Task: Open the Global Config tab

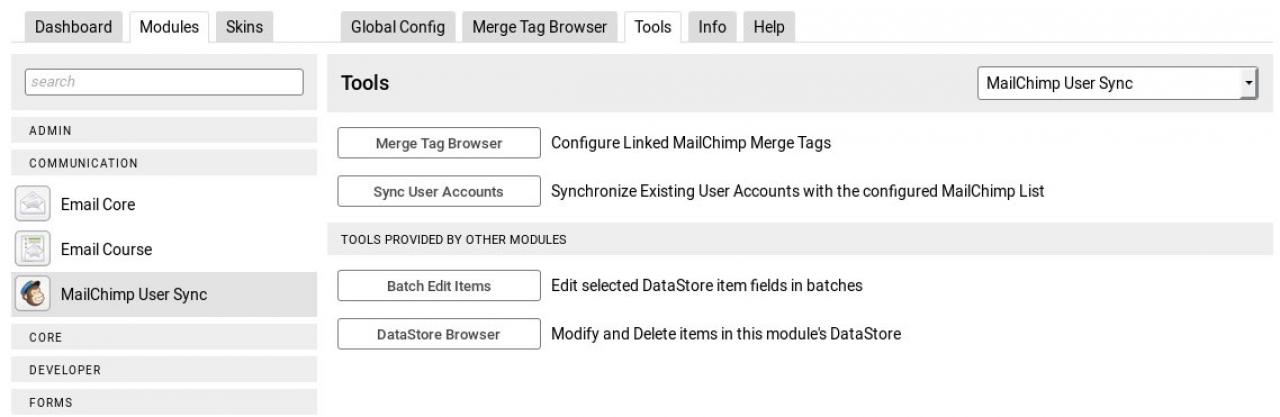Action: coord(397,27)
